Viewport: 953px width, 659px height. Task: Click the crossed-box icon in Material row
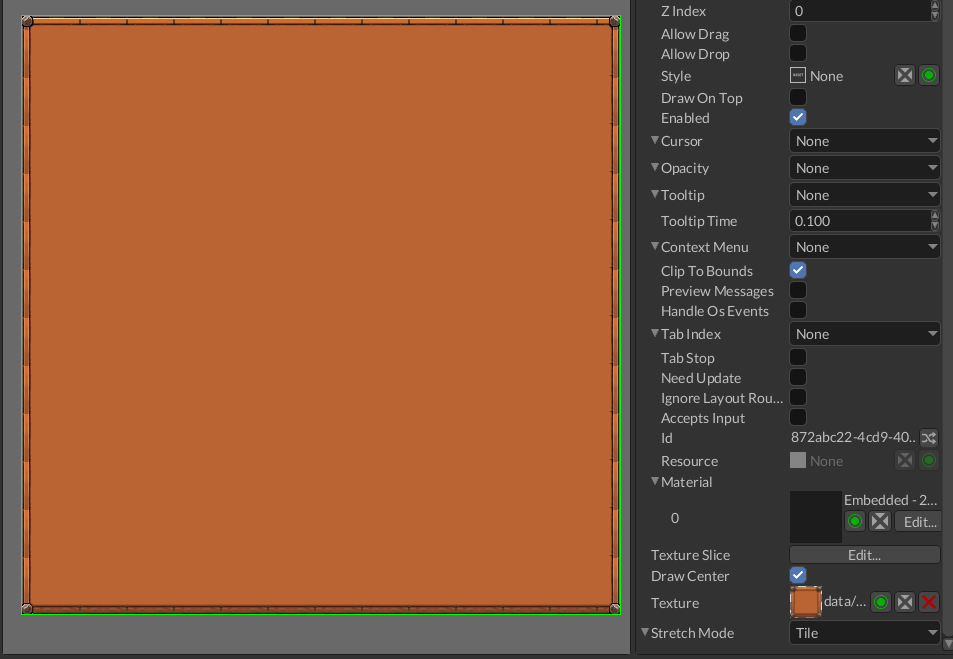[x=880, y=521]
